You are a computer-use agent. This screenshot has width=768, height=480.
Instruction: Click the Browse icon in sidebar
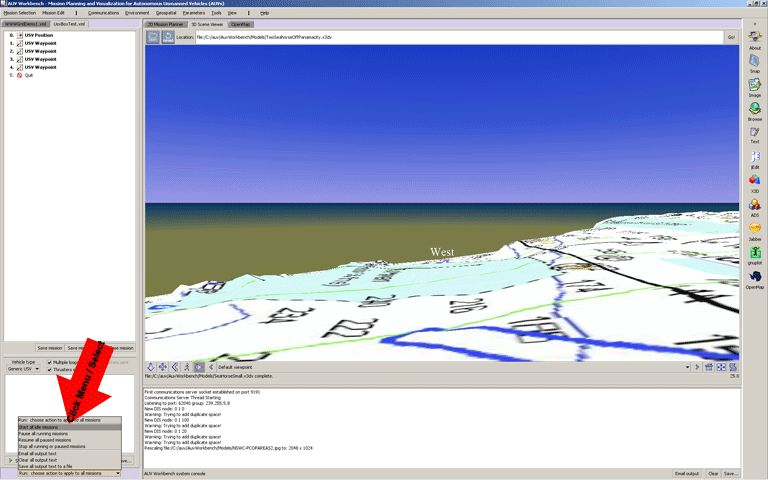pyautogui.click(x=754, y=108)
